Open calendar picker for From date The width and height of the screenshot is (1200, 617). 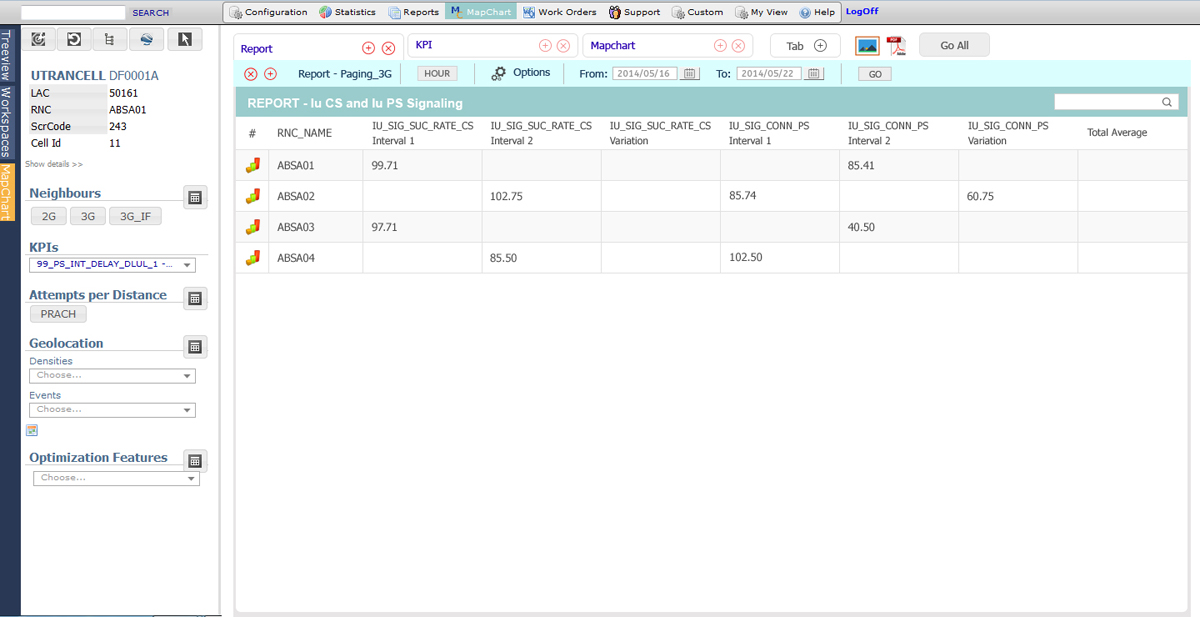coord(690,74)
